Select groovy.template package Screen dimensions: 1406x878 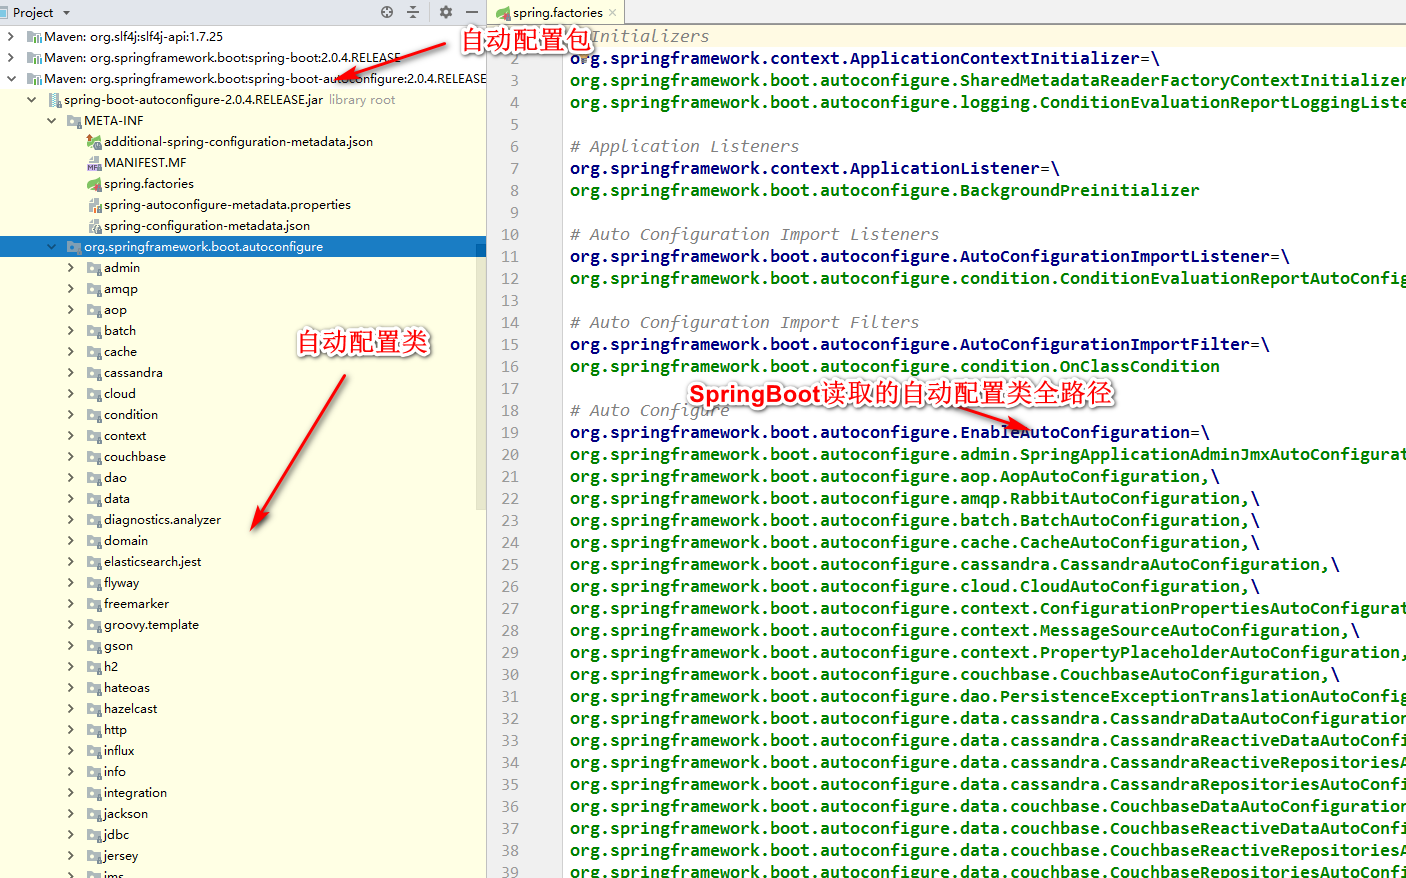click(x=151, y=624)
